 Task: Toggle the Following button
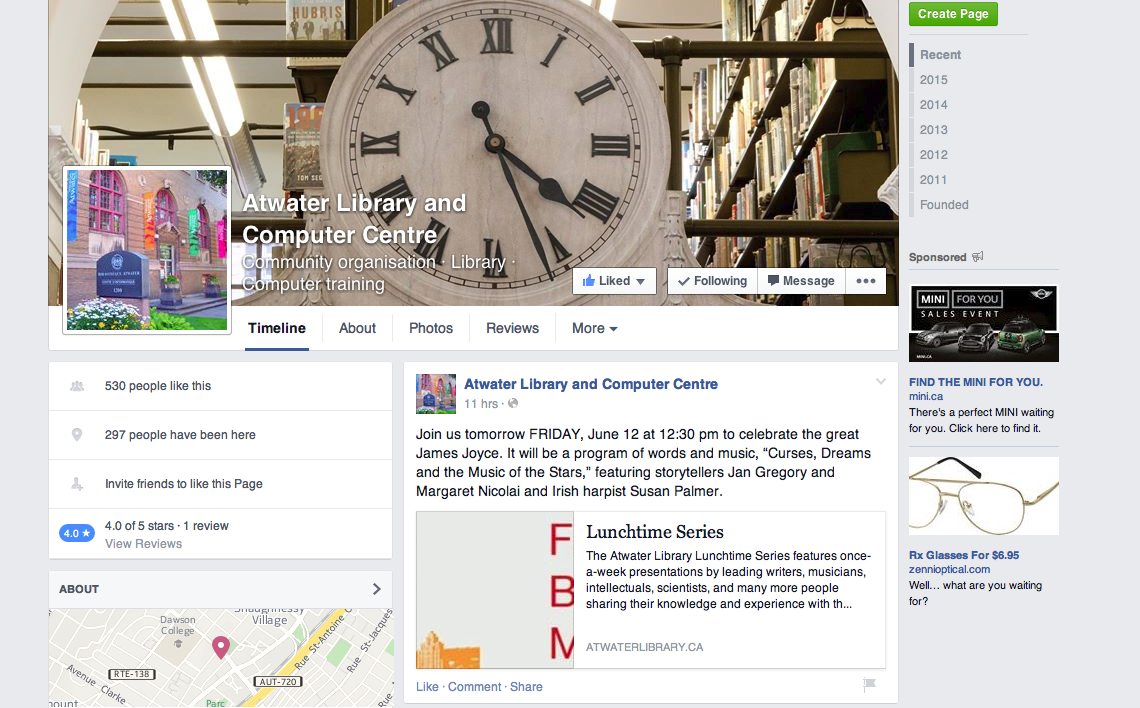(712, 281)
